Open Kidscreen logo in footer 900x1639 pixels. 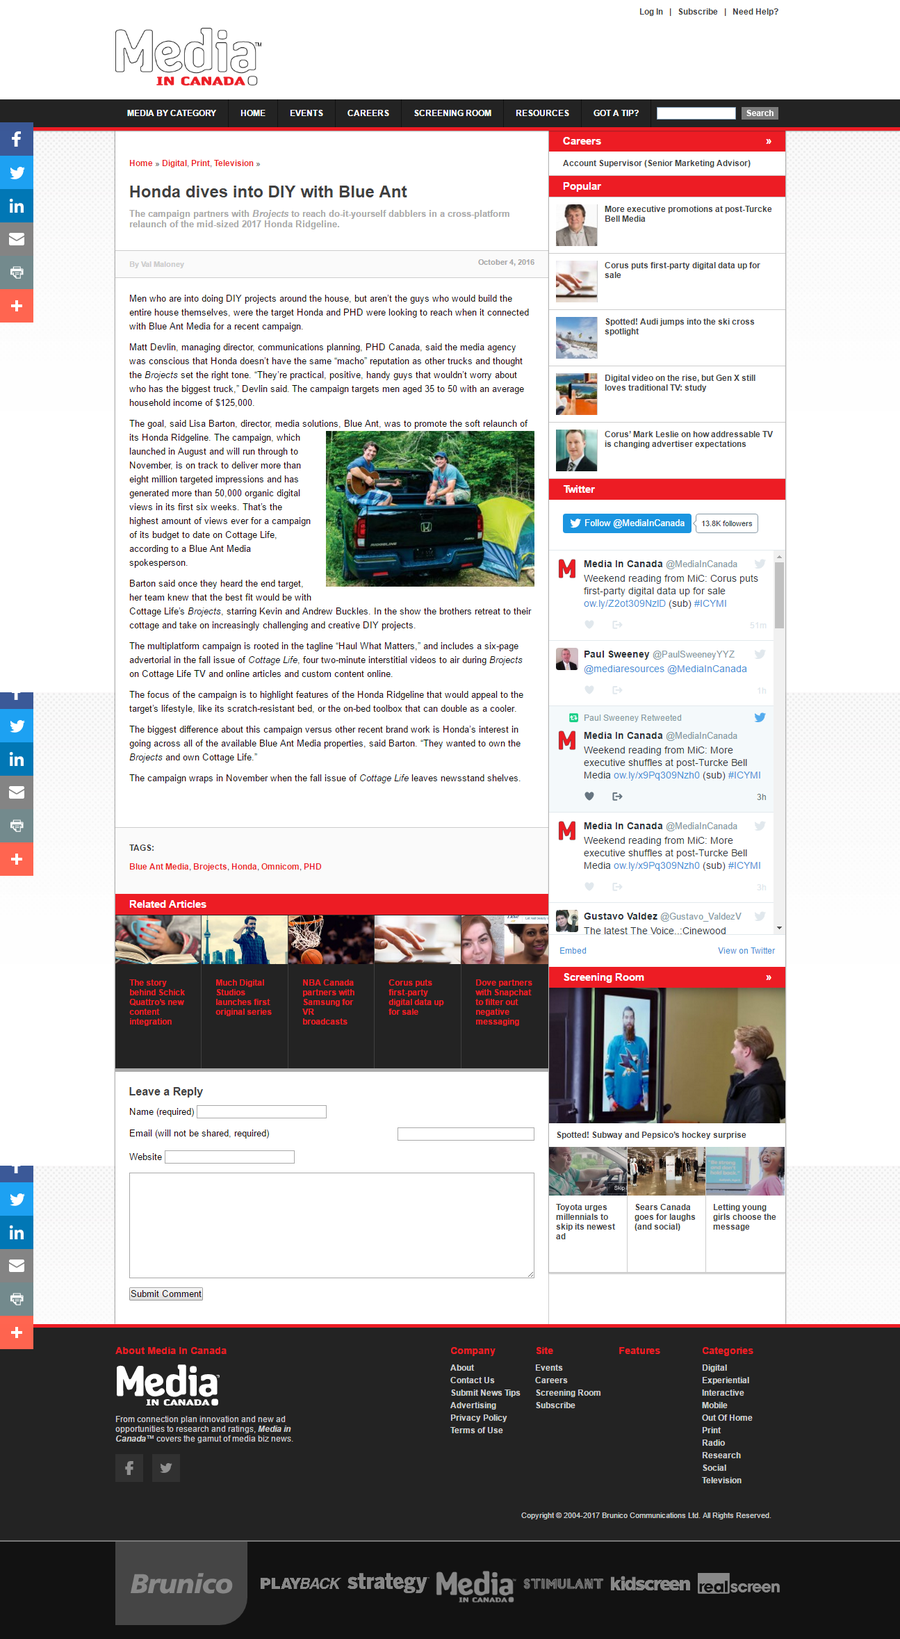coord(650,1584)
